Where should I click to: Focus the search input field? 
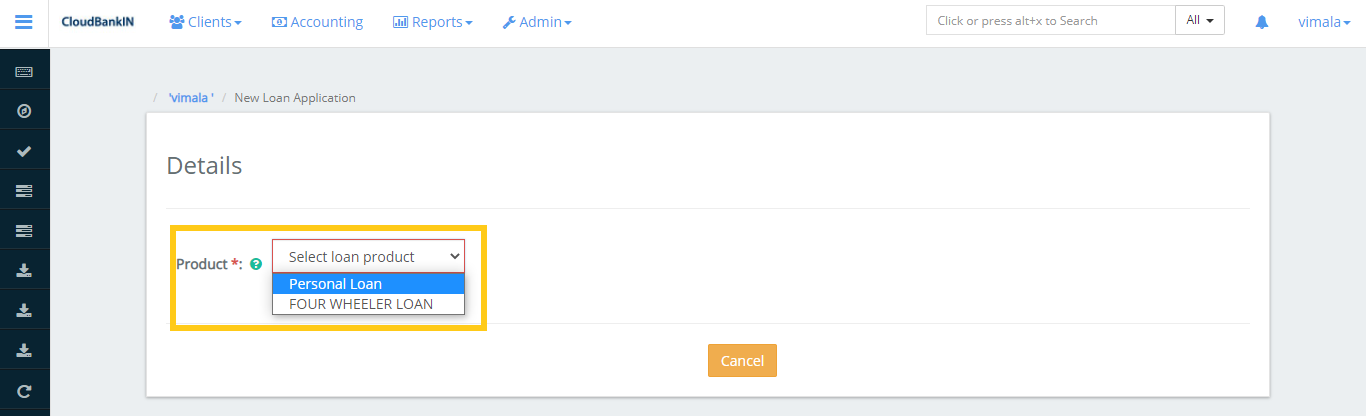click(x=1049, y=21)
